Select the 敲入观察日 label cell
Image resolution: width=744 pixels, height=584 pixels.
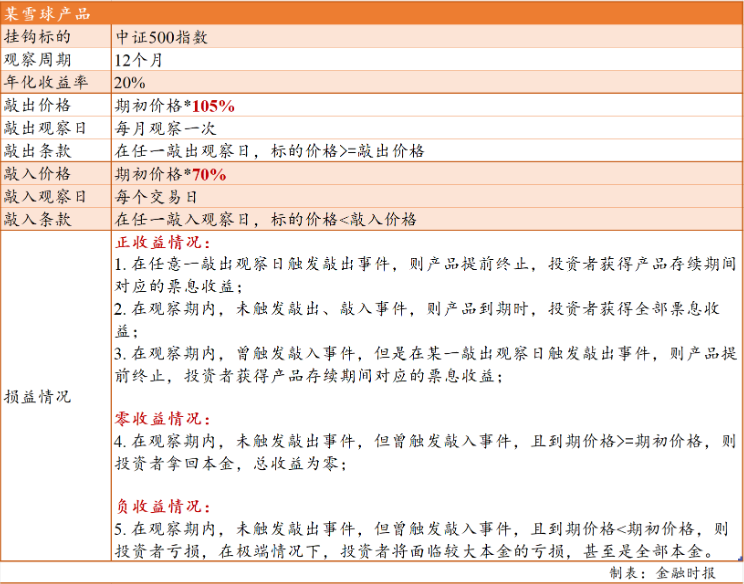(x=56, y=196)
